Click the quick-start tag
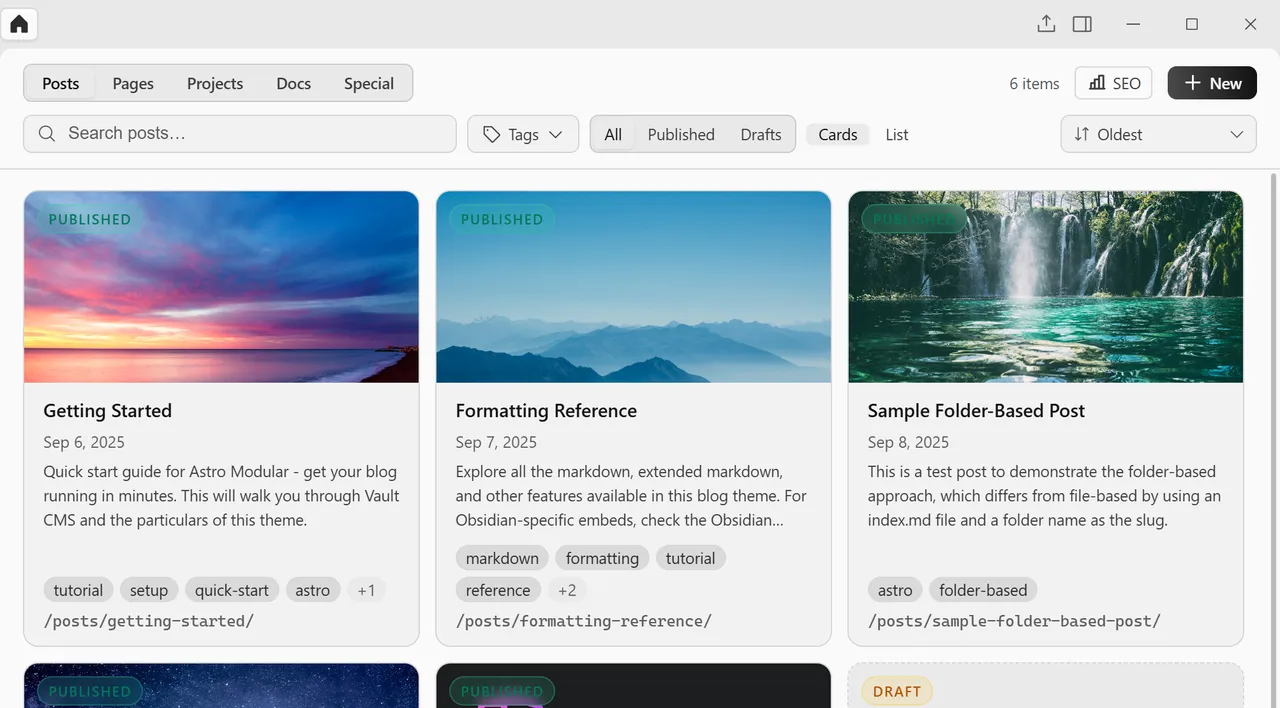Screen dimensions: 1280x708 click(232, 590)
